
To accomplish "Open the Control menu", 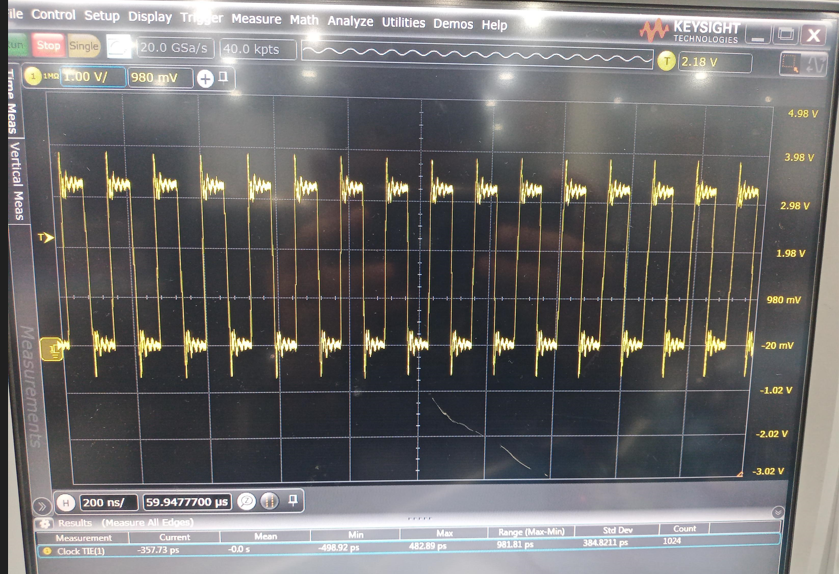I will [x=53, y=14].
